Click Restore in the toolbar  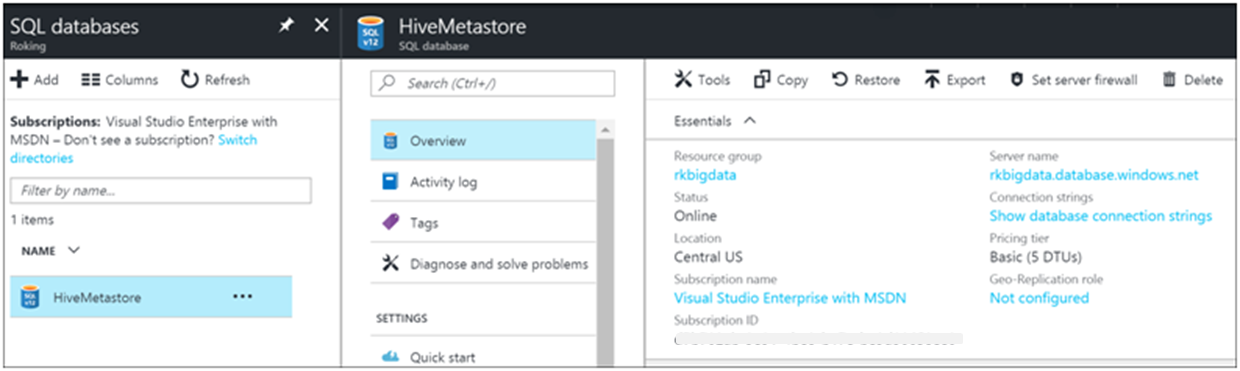pyautogui.click(x=866, y=80)
